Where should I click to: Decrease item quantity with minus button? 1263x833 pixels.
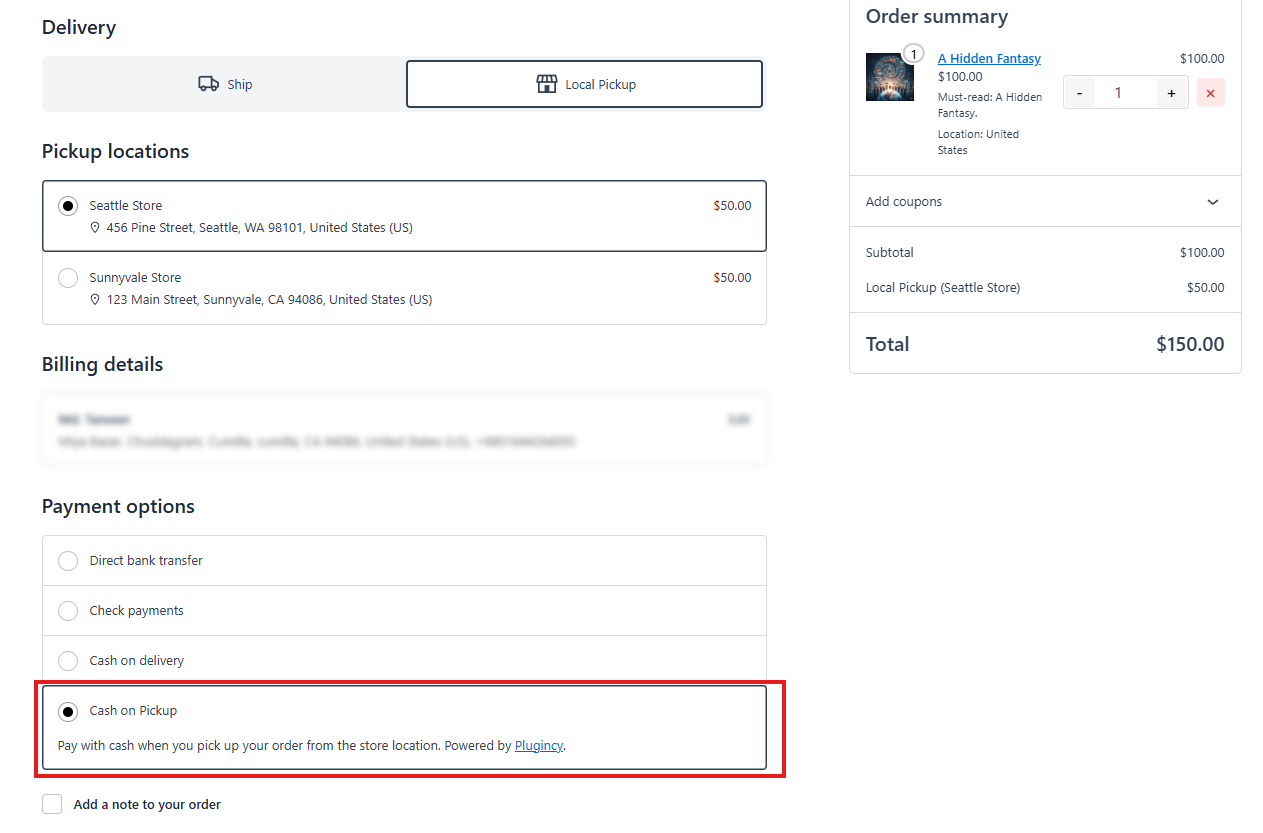(x=1079, y=93)
